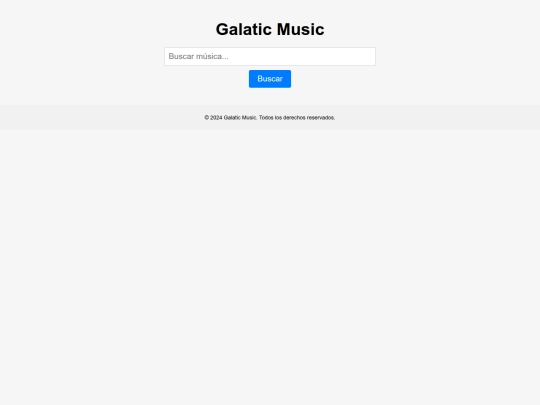Click the word Galatic in the title
The width and height of the screenshot is (540, 405).
pyautogui.click(x=244, y=29)
